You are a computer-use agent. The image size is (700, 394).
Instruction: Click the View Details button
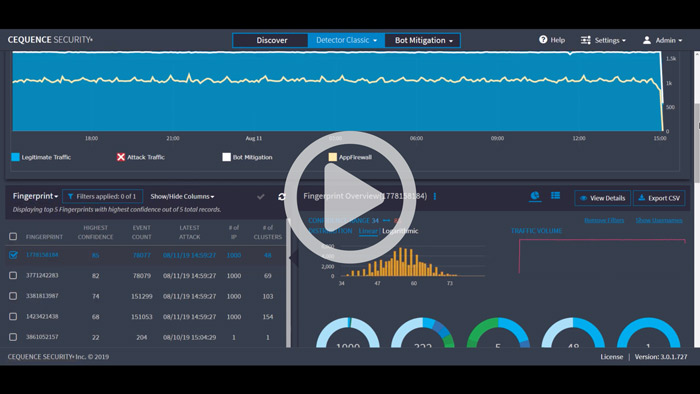pyautogui.click(x=602, y=198)
